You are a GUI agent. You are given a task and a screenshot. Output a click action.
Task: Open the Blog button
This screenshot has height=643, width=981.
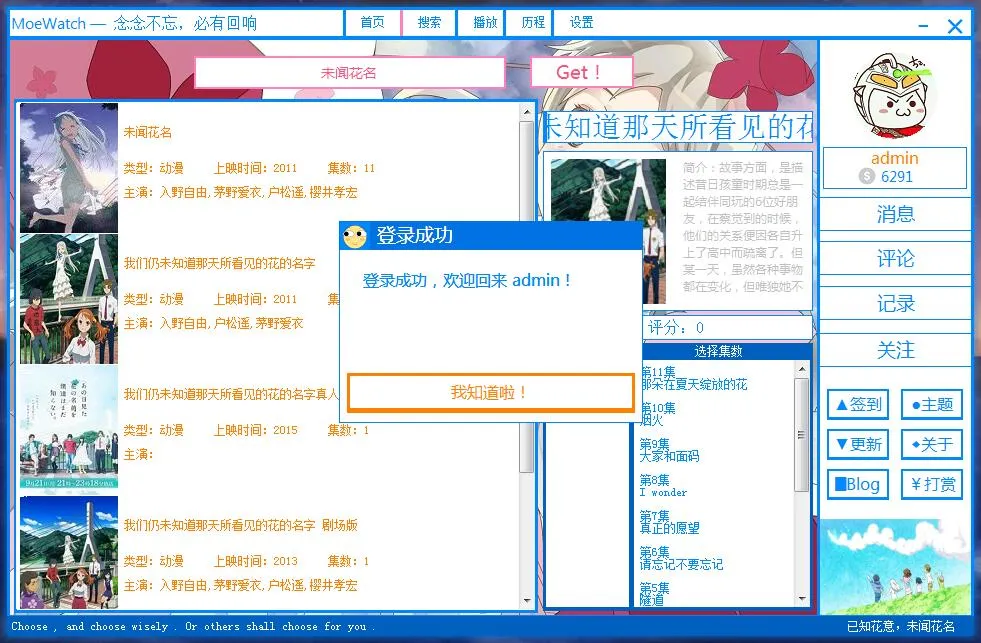(x=857, y=484)
